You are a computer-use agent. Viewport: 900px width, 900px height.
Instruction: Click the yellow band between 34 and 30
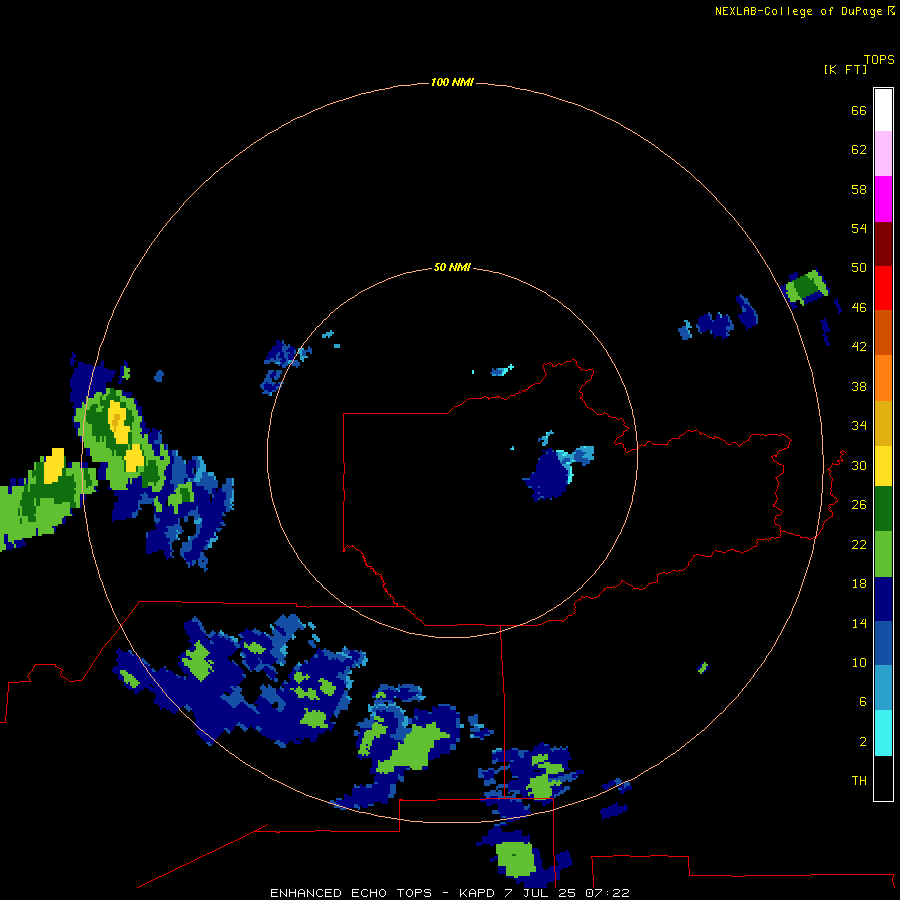pos(883,466)
